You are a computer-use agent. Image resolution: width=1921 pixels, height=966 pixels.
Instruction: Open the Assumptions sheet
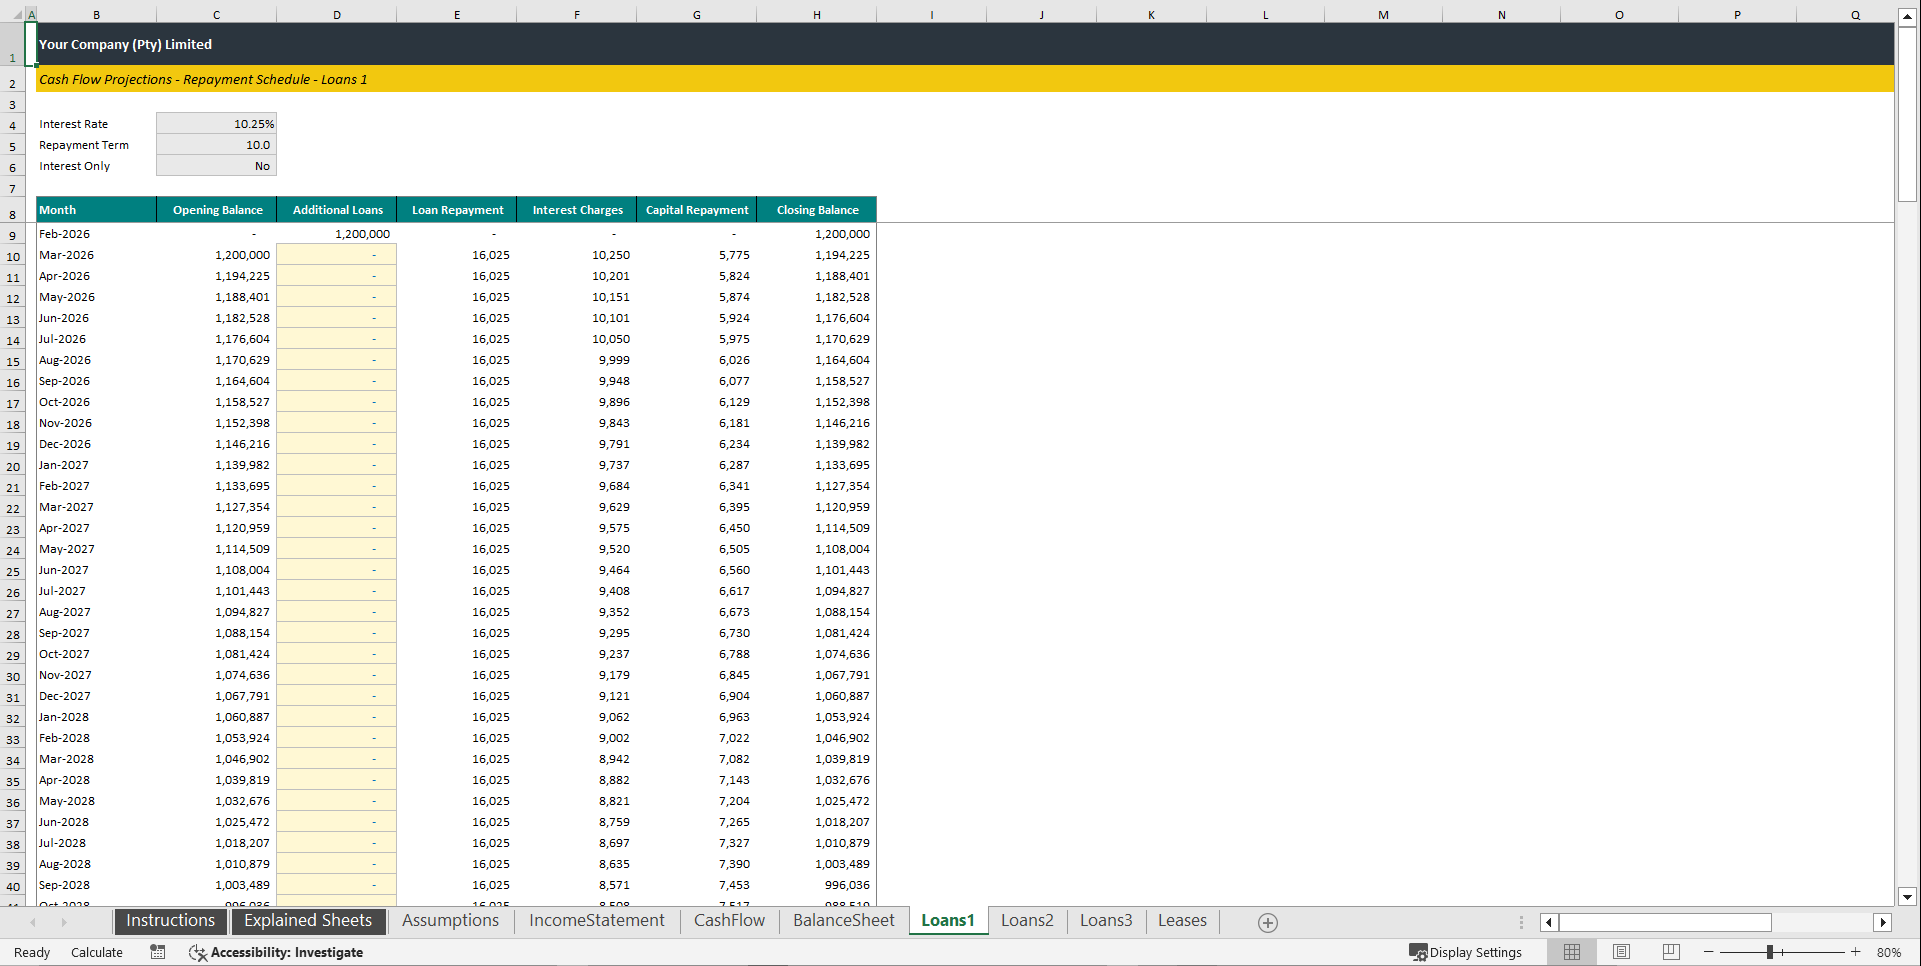coord(450,921)
